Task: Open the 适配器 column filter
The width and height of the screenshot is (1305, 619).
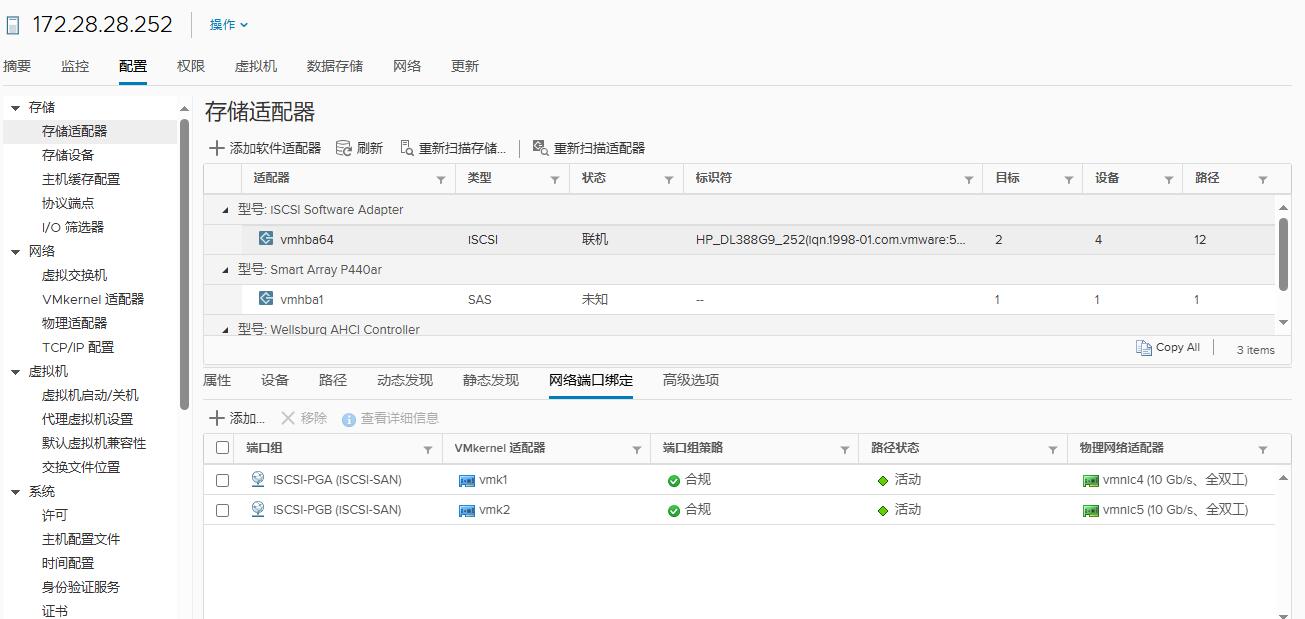Action: coord(441,179)
